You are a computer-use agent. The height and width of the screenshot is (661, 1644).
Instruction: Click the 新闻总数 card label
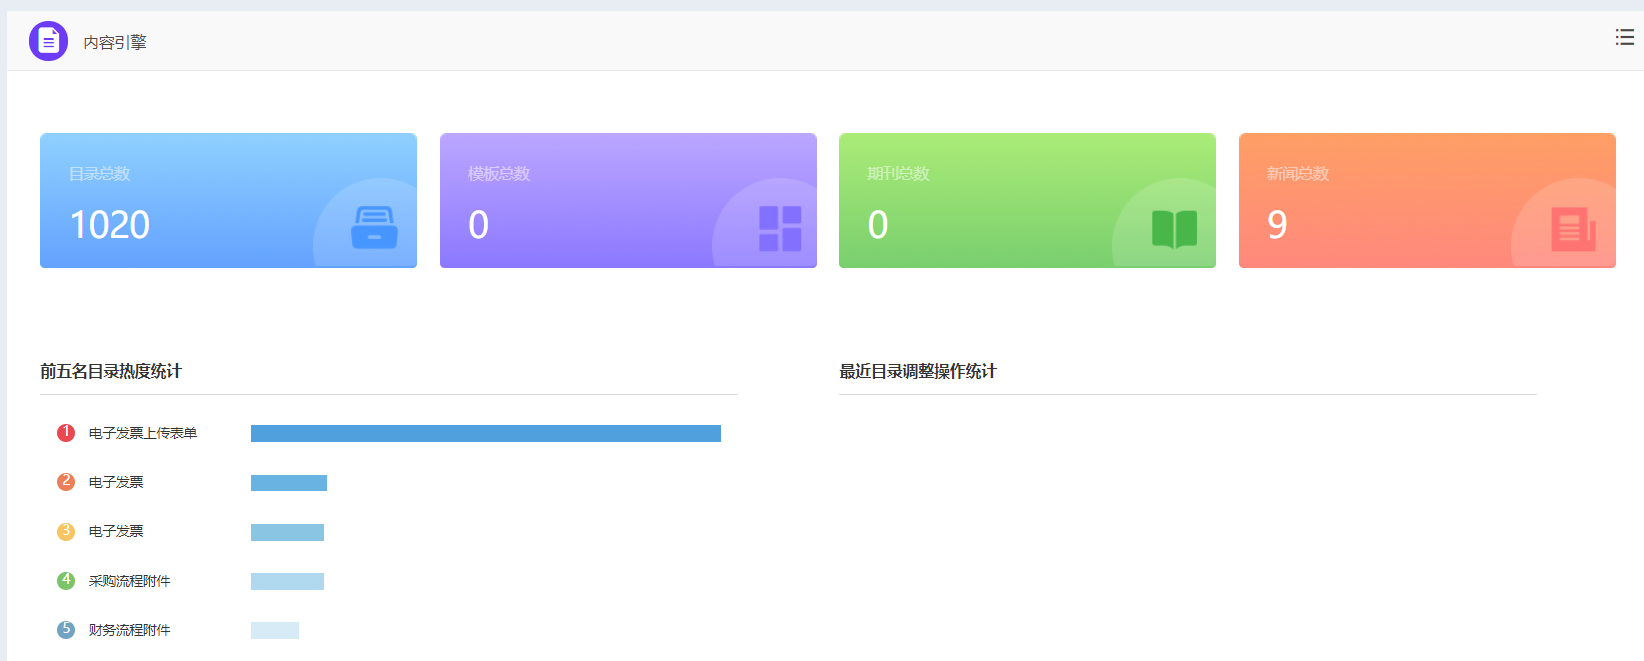pos(1298,174)
